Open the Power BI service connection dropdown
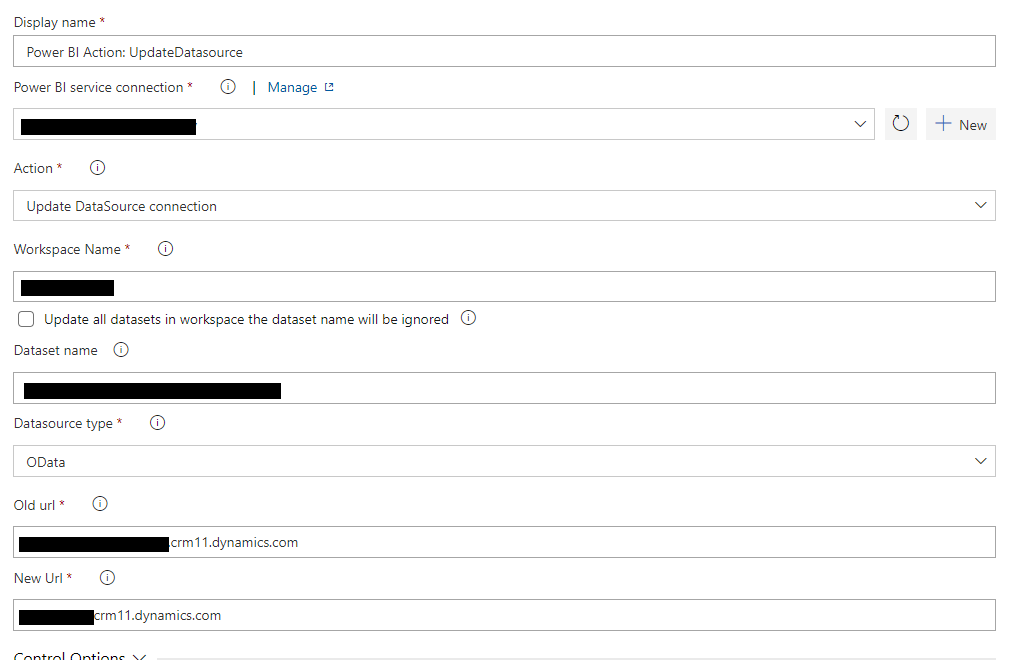Screen dimensions: 1011x660 point(444,124)
